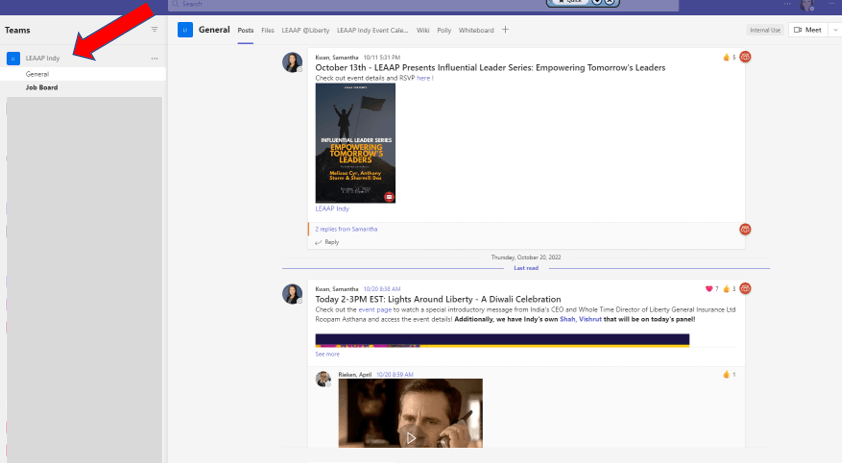Open title bar more options ellipsis
The width and height of the screenshot is (842, 463).
tap(787, 4)
